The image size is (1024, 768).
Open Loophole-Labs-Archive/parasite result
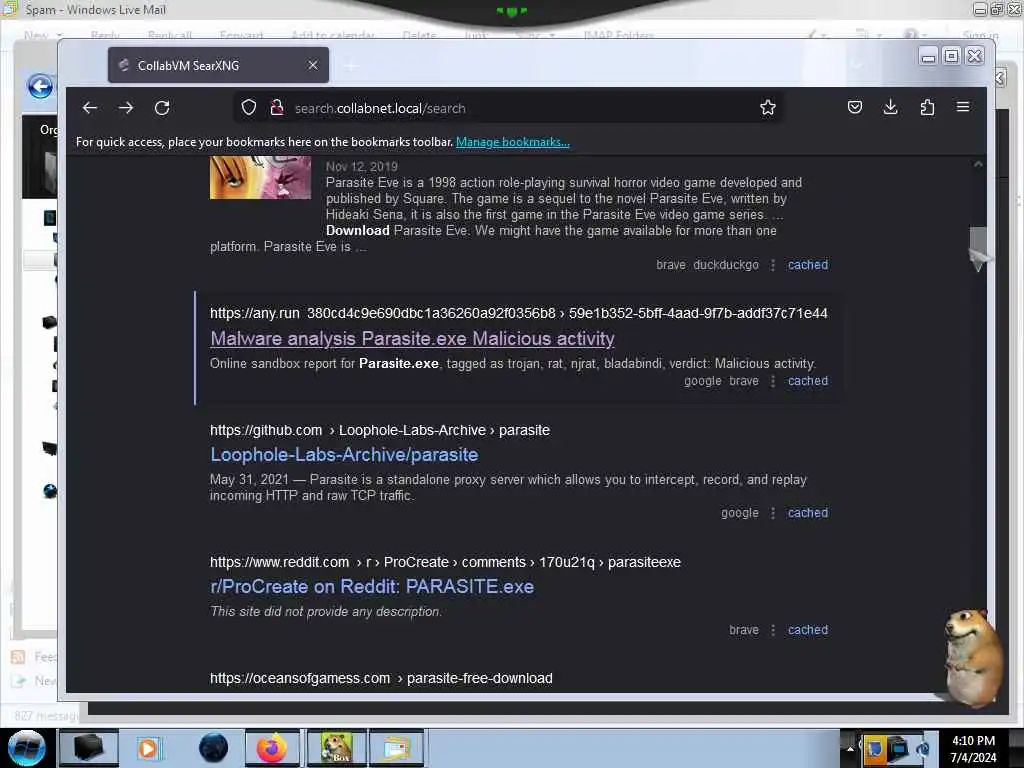pyautogui.click(x=344, y=455)
